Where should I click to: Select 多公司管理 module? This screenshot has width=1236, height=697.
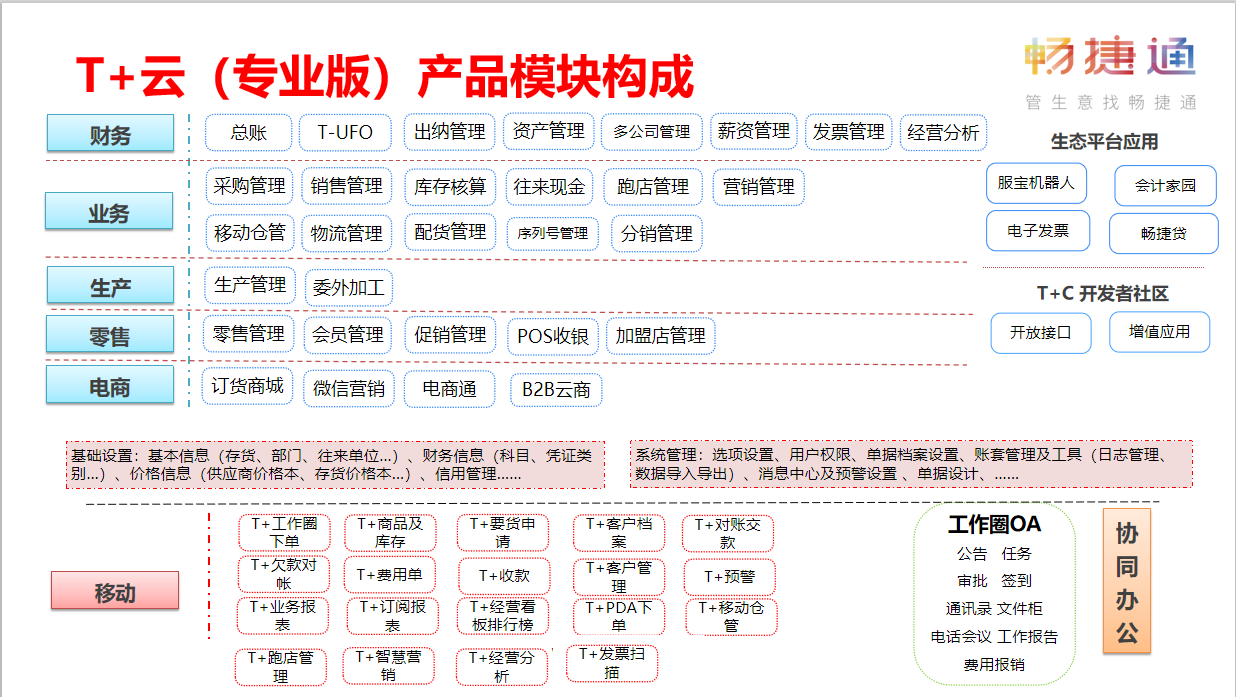point(652,132)
